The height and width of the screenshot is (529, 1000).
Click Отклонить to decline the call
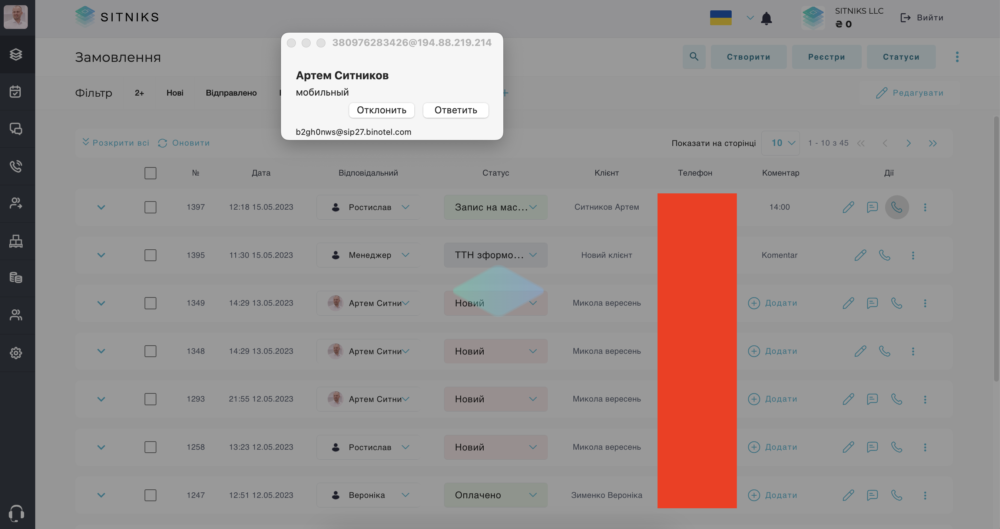point(381,110)
